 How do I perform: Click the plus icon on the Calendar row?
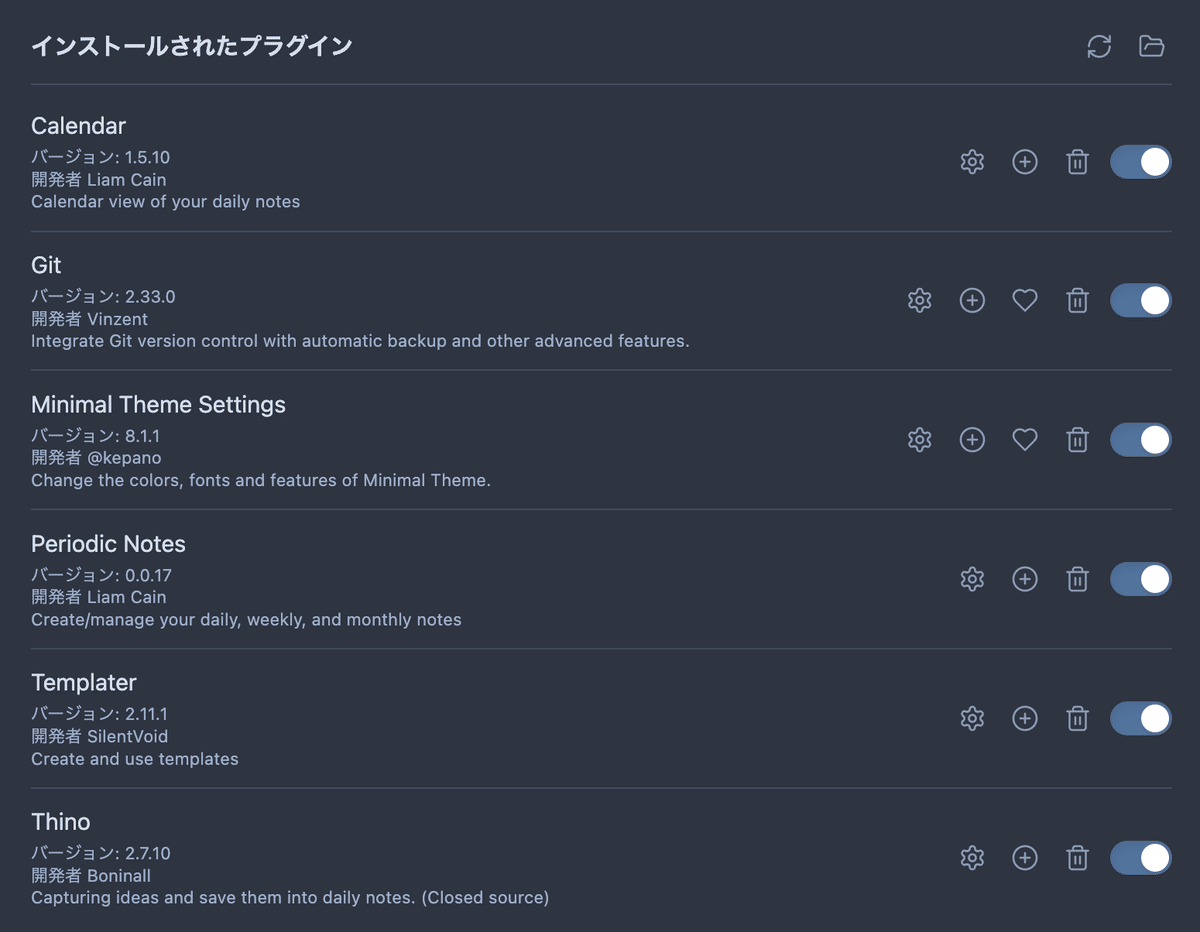[1024, 161]
